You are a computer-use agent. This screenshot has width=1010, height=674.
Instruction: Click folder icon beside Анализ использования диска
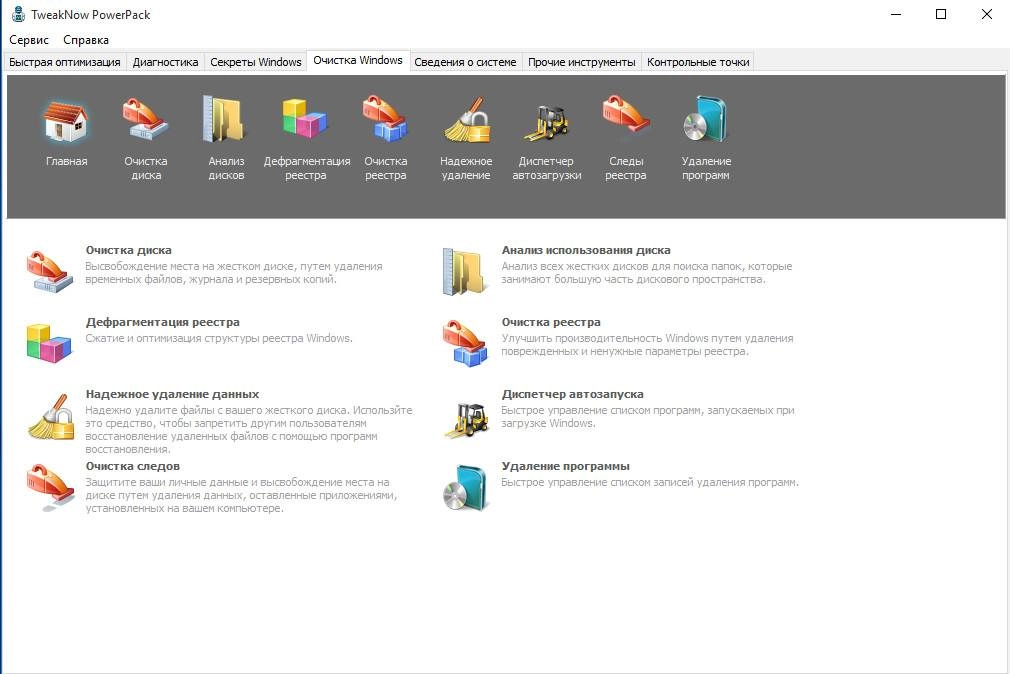(464, 272)
